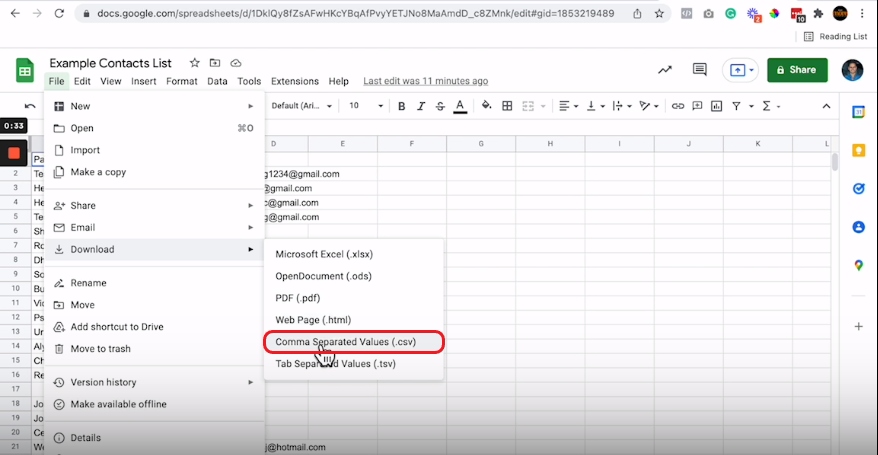Image resolution: width=878 pixels, height=455 pixels.
Task: Open the borders tool
Action: 507,106
